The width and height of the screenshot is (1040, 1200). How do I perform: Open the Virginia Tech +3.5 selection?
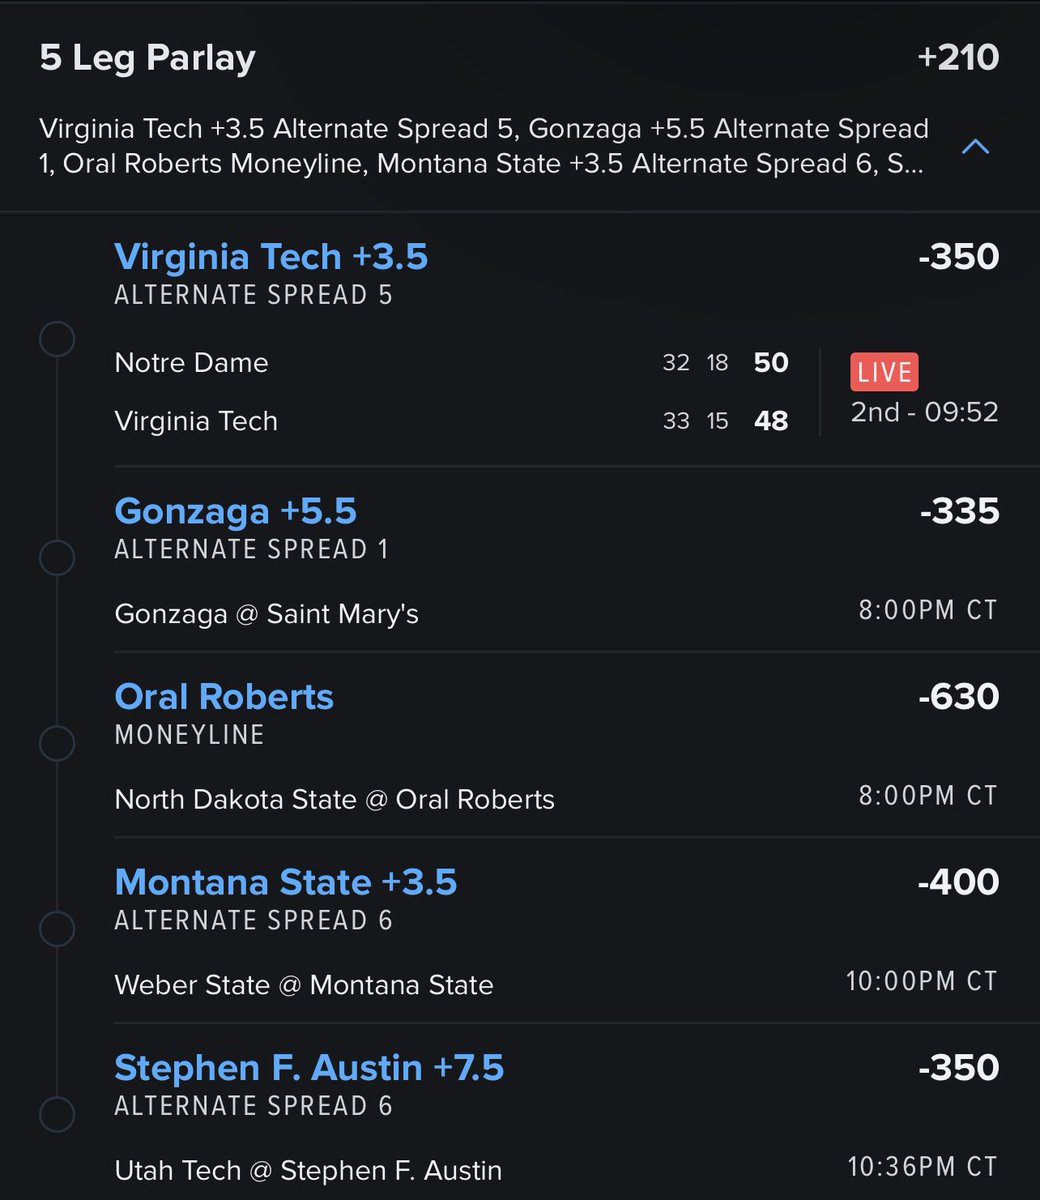click(271, 257)
